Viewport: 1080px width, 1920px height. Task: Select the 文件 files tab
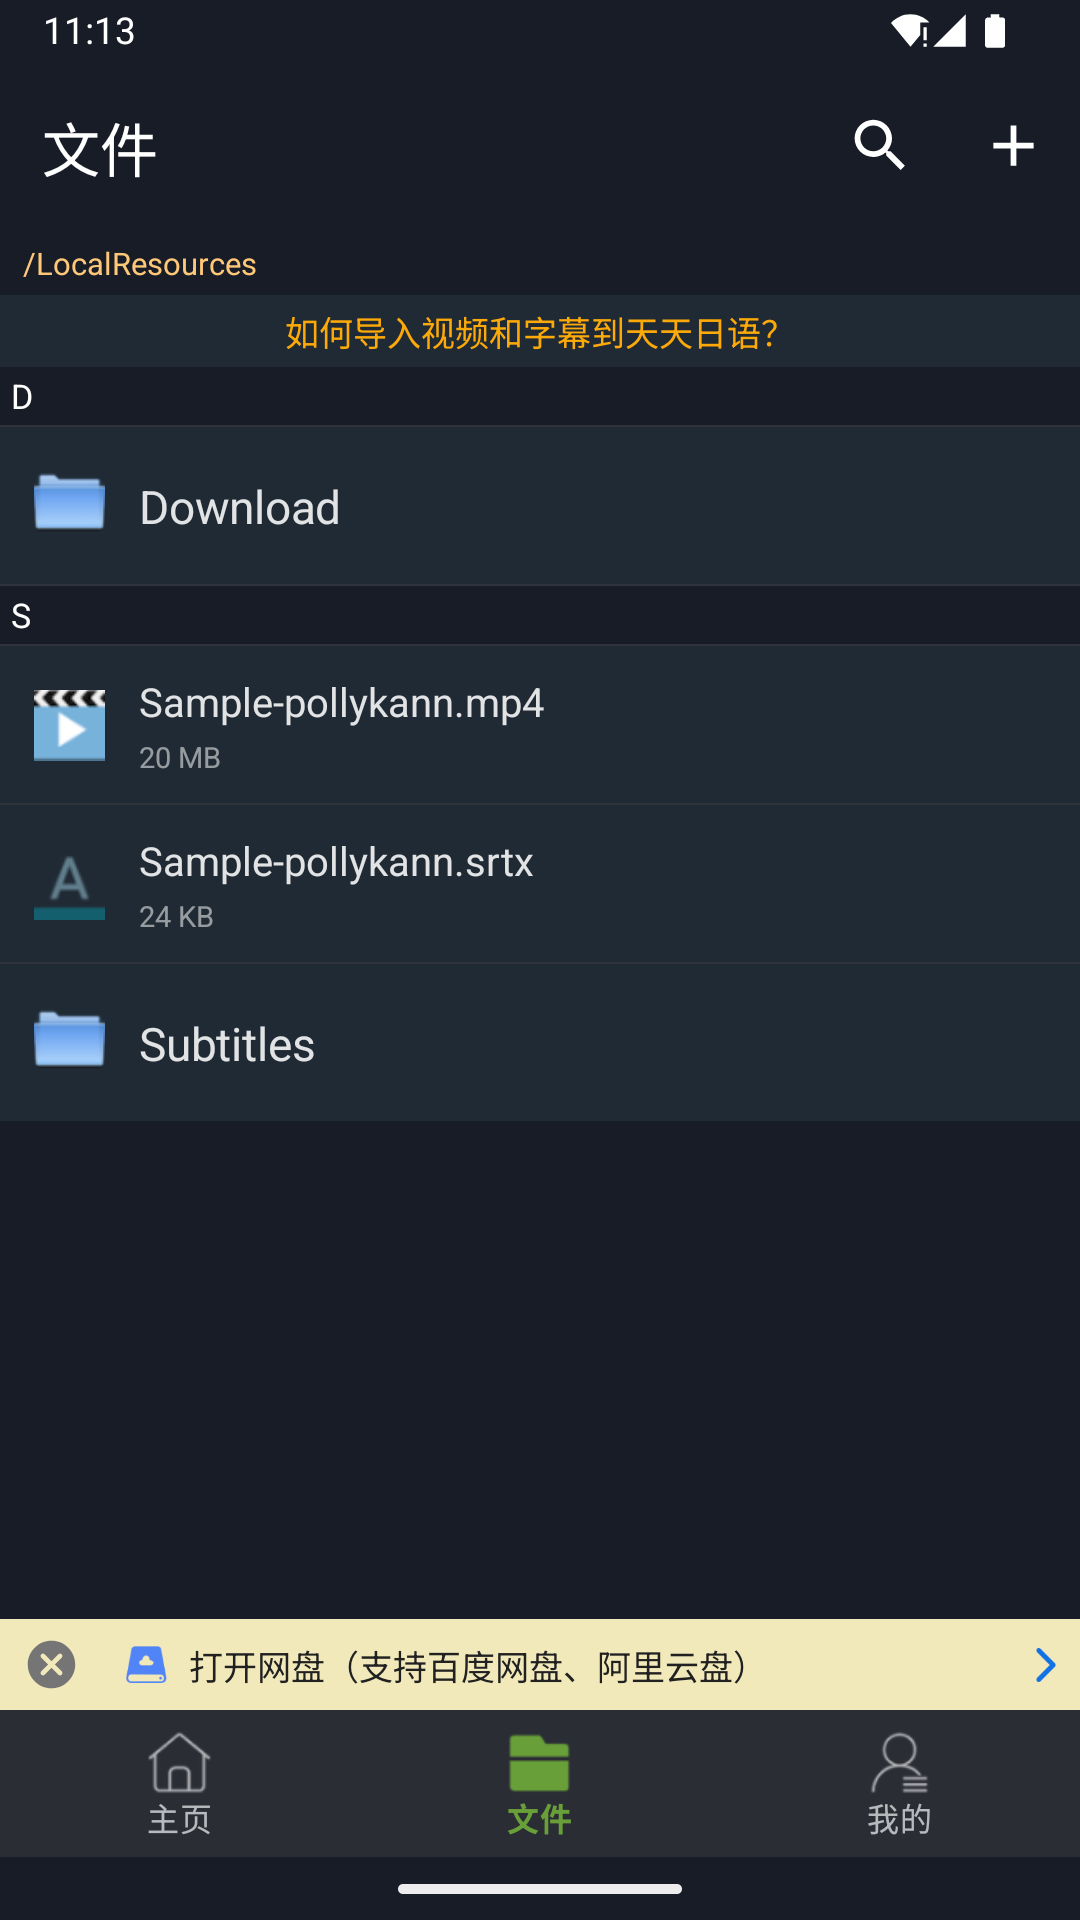click(540, 1785)
